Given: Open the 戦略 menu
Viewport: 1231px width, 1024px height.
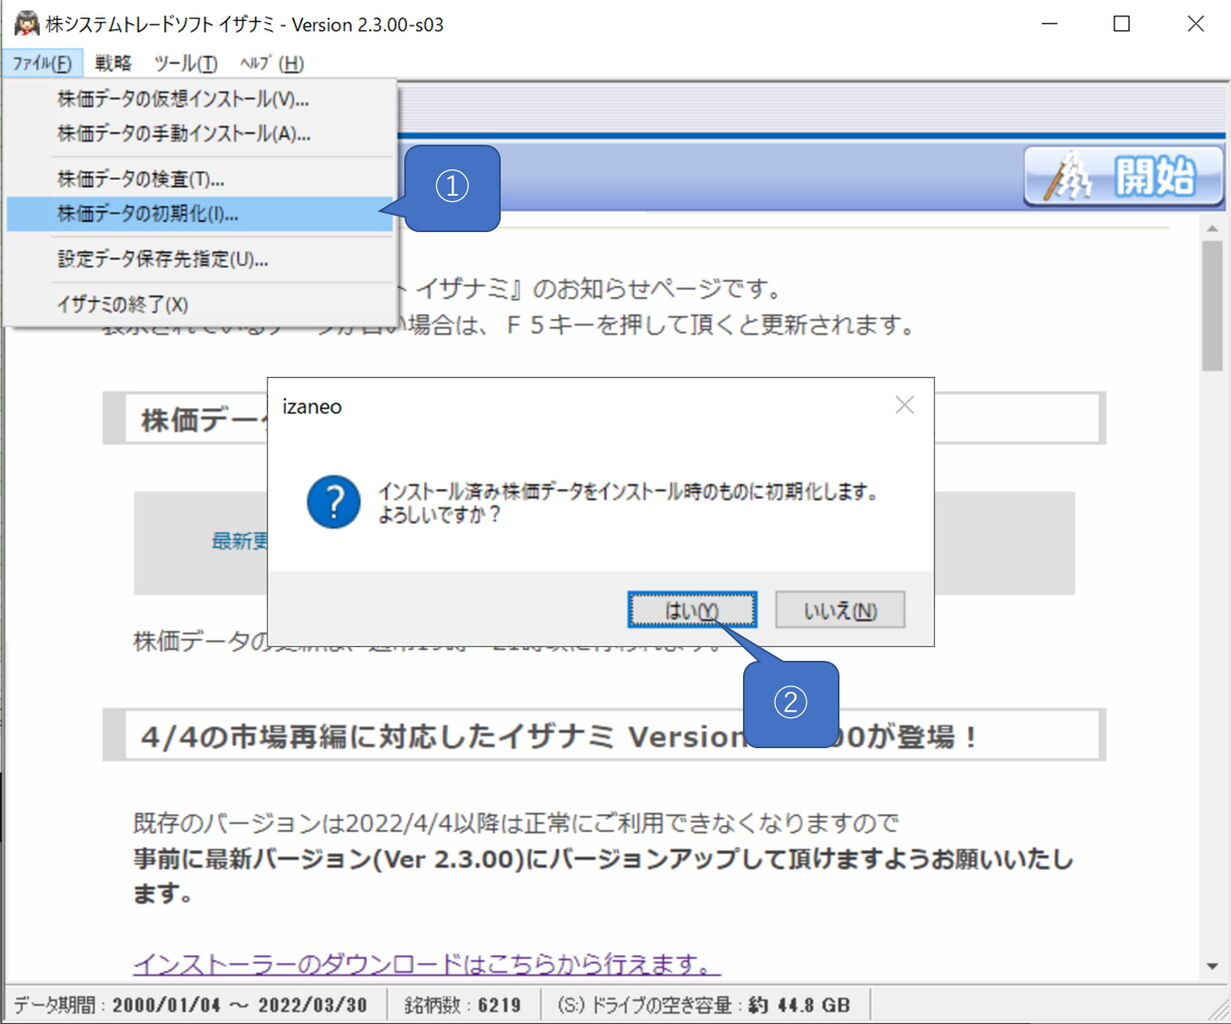Looking at the screenshot, I should coord(113,63).
